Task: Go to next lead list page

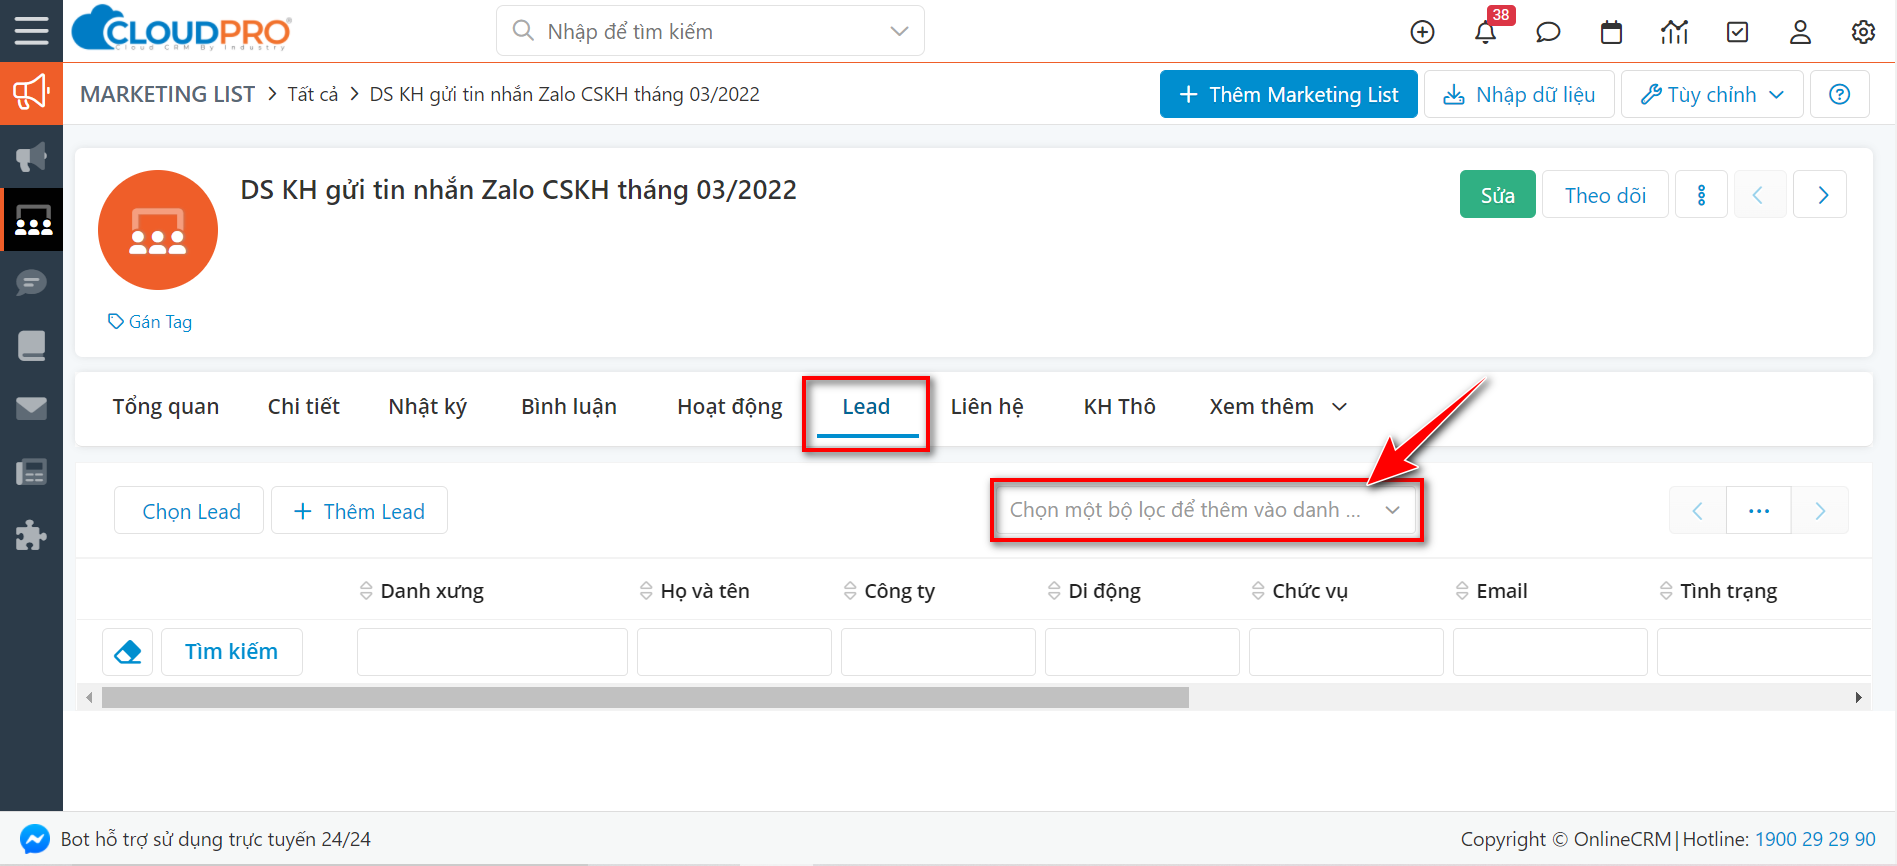Action: pyautogui.click(x=1820, y=511)
